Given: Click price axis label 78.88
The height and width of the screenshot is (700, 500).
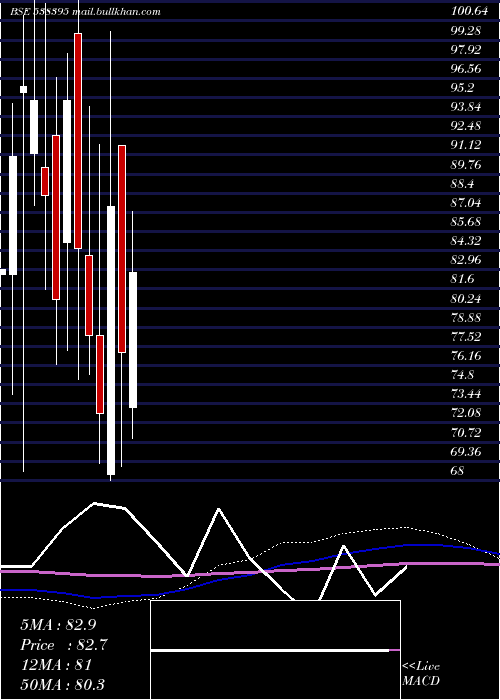Looking at the screenshot, I should coord(466,317).
